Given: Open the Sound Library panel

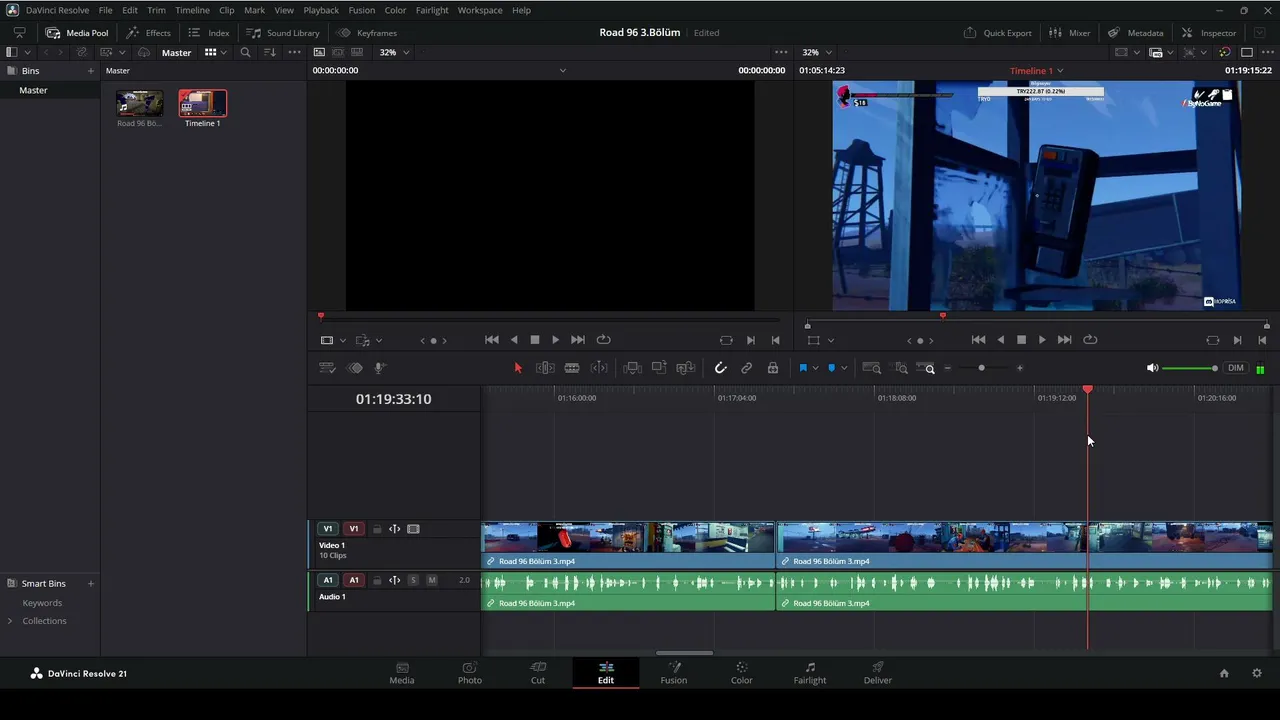Looking at the screenshot, I should pos(283,33).
